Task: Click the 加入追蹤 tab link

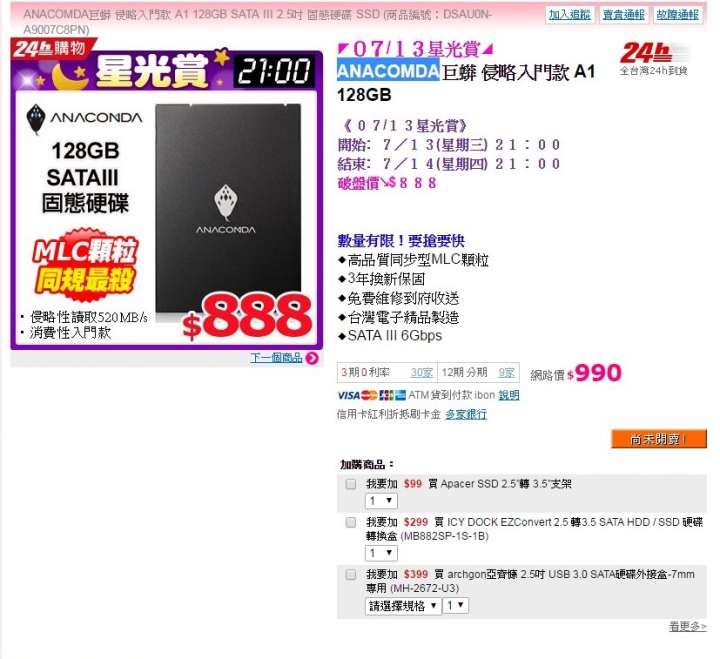Action: [x=569, y=15]
